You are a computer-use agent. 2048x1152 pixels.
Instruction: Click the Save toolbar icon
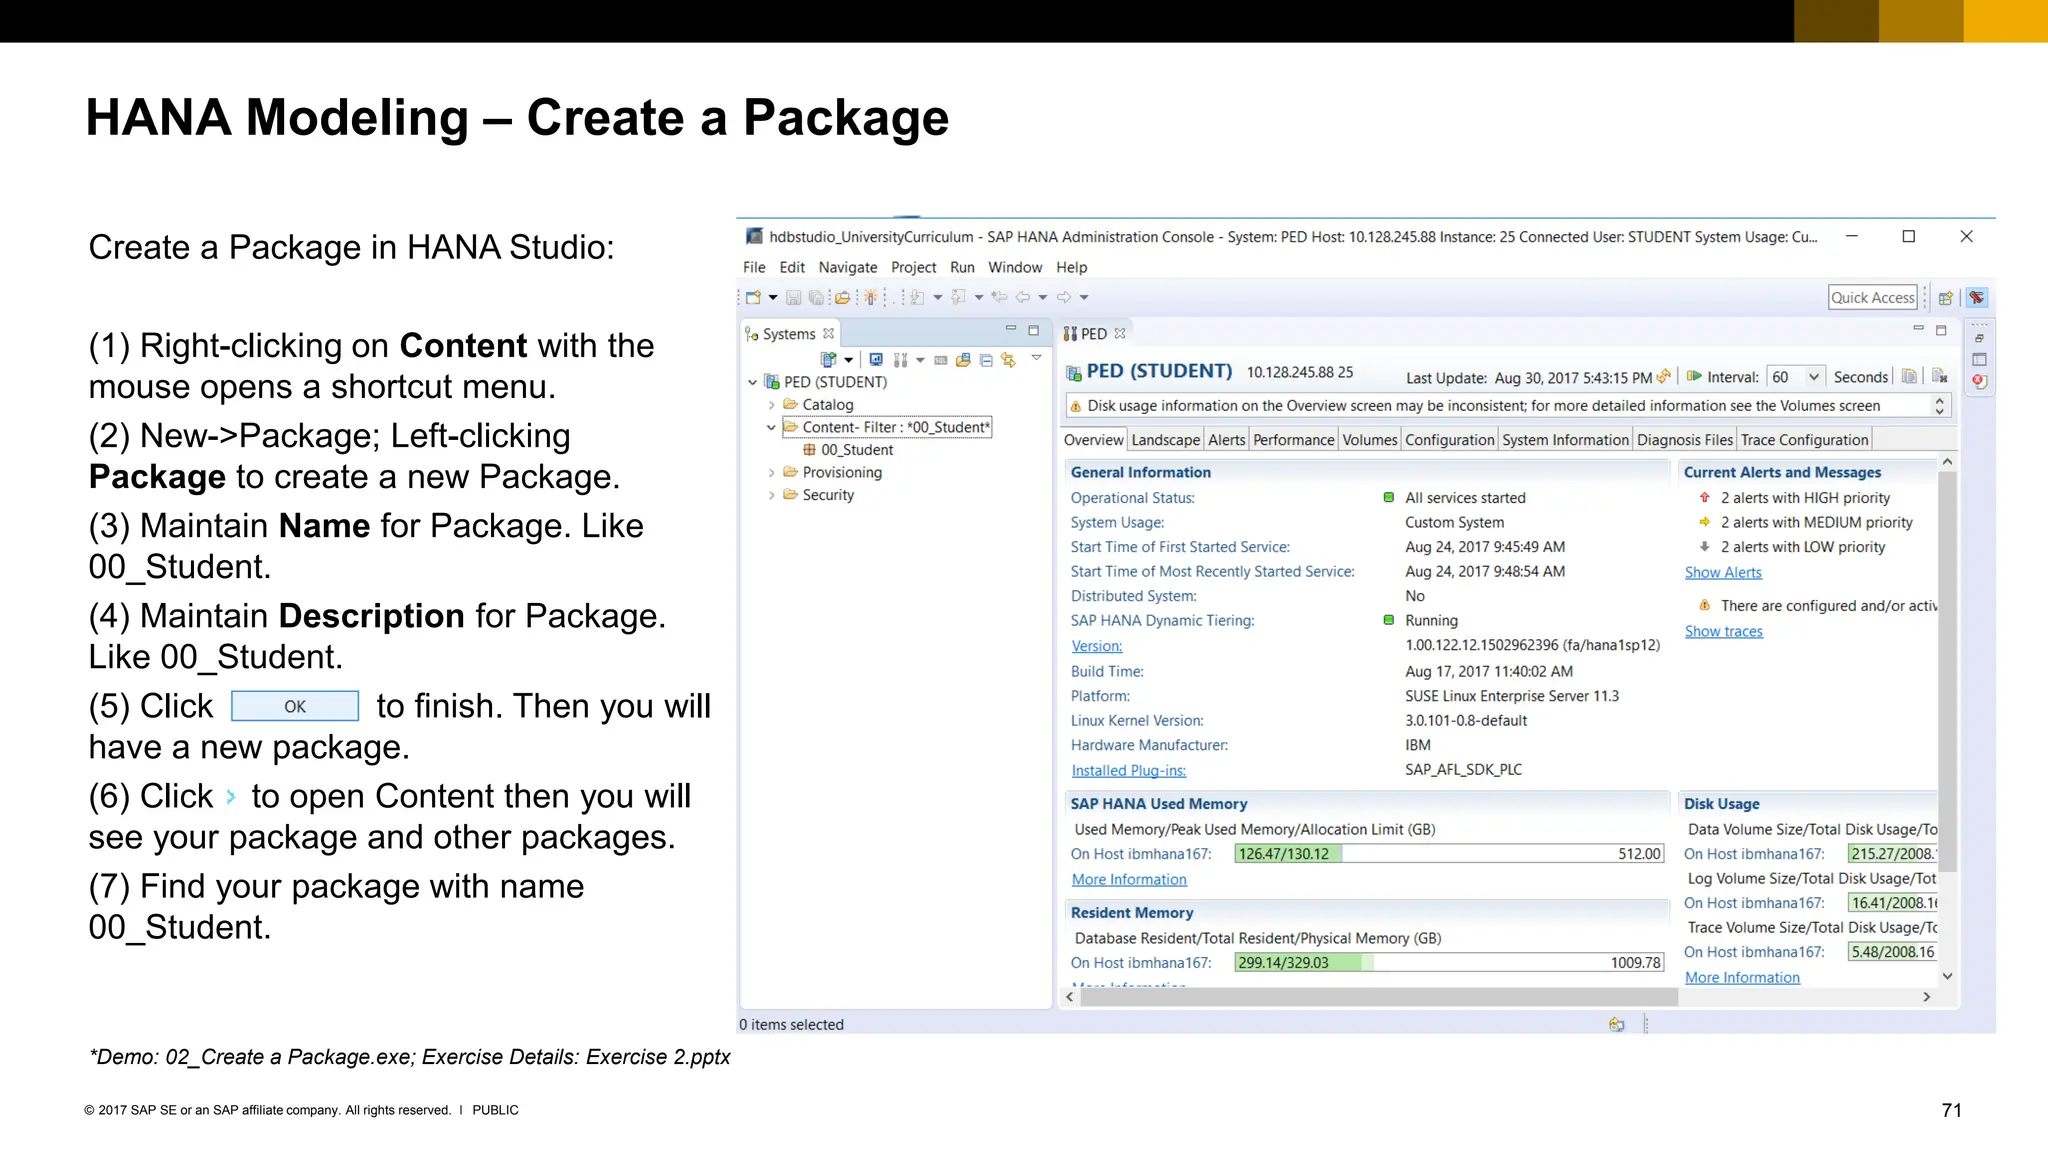pyautogui.click(x=794, y=298)
